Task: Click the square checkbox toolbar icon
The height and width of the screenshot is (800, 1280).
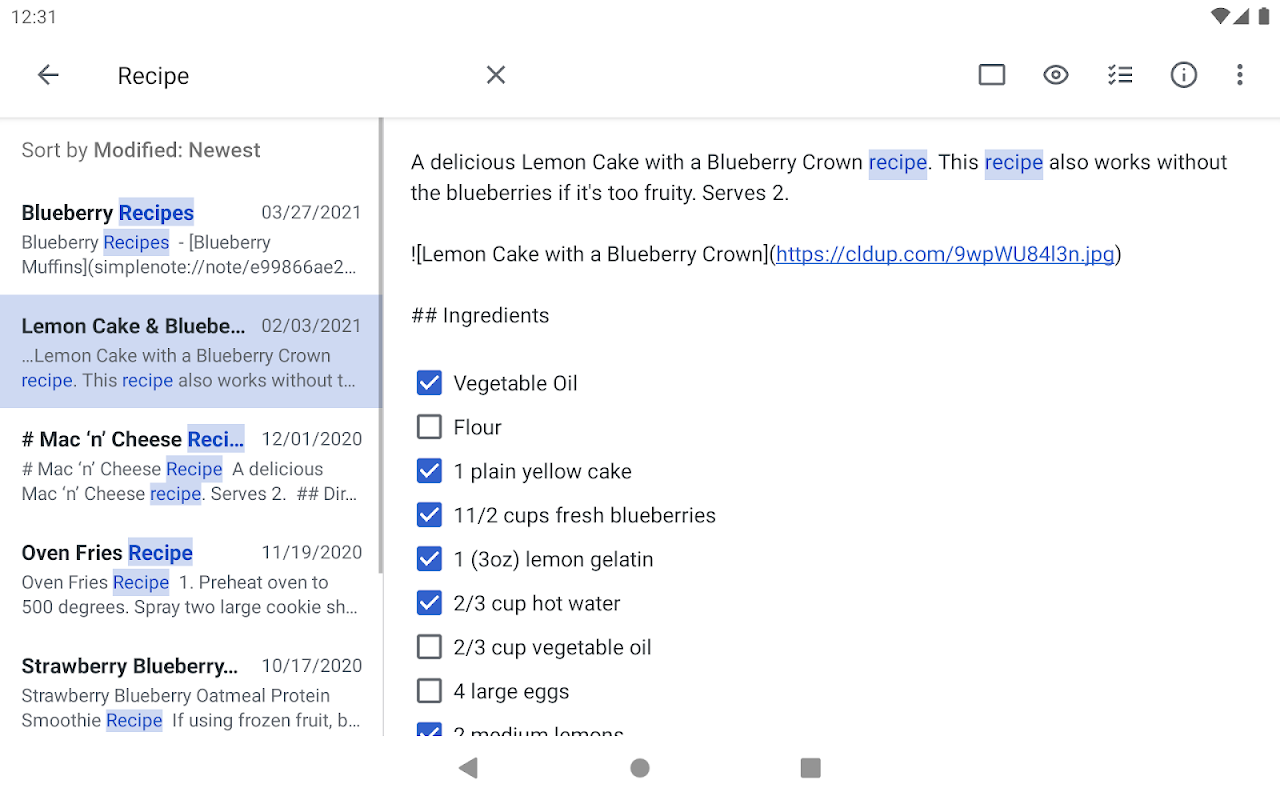Action: pos(991,74)
